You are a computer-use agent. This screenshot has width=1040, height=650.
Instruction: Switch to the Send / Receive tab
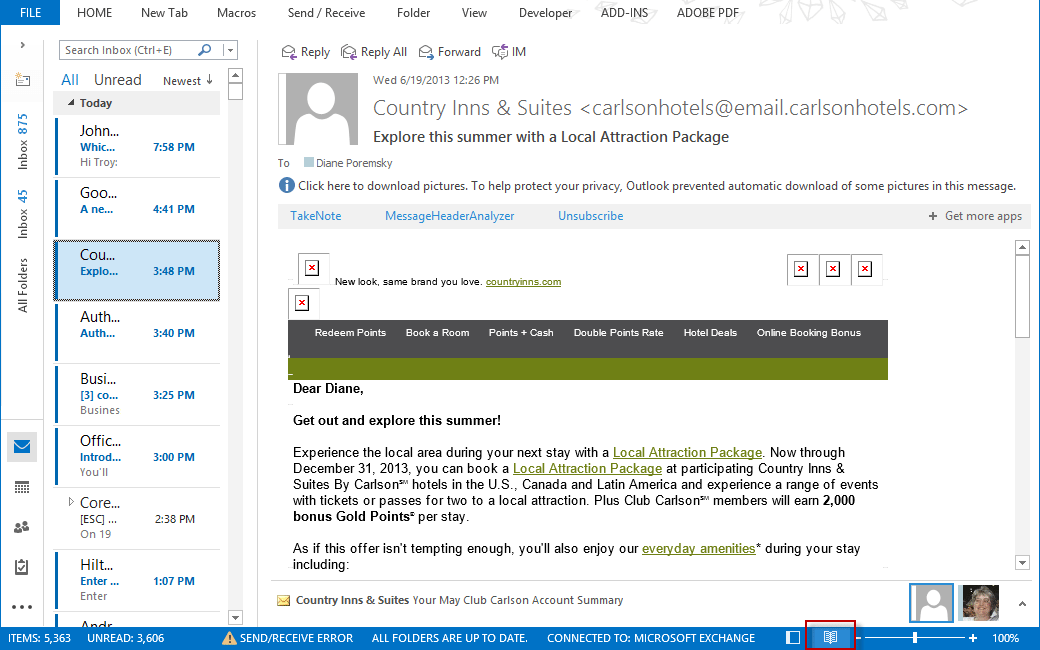326,13
